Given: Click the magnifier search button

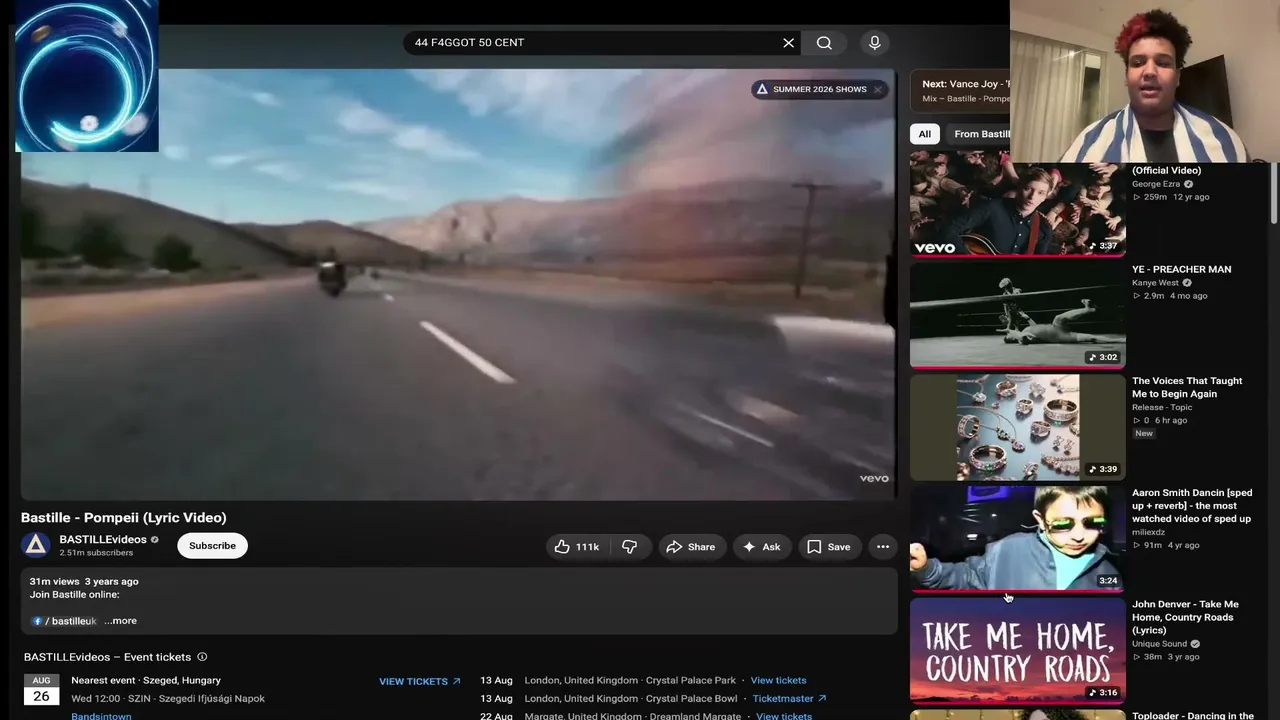Looking at the screenshot, I should coord(824,43).
